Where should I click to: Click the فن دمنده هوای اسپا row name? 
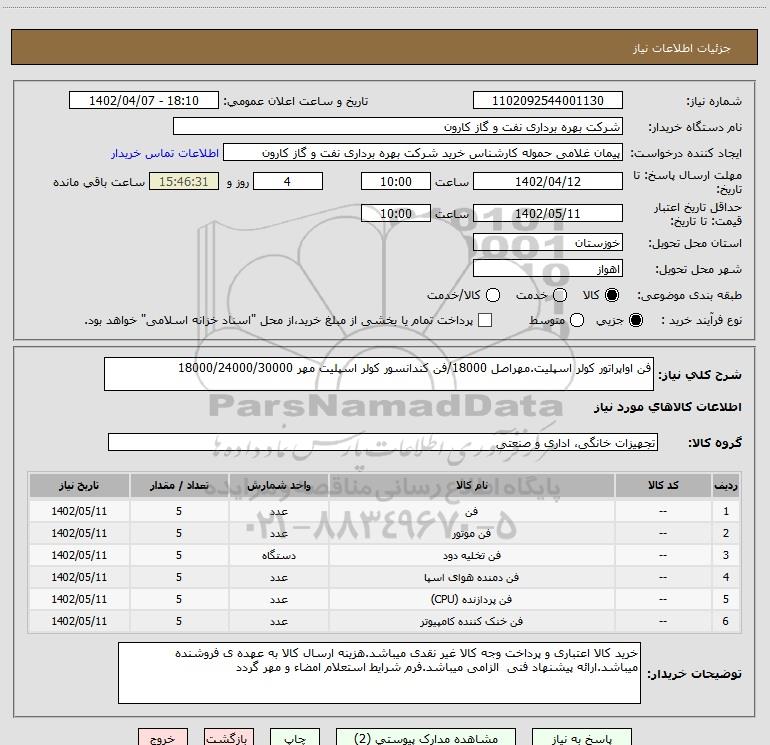(x=471, y=578)
